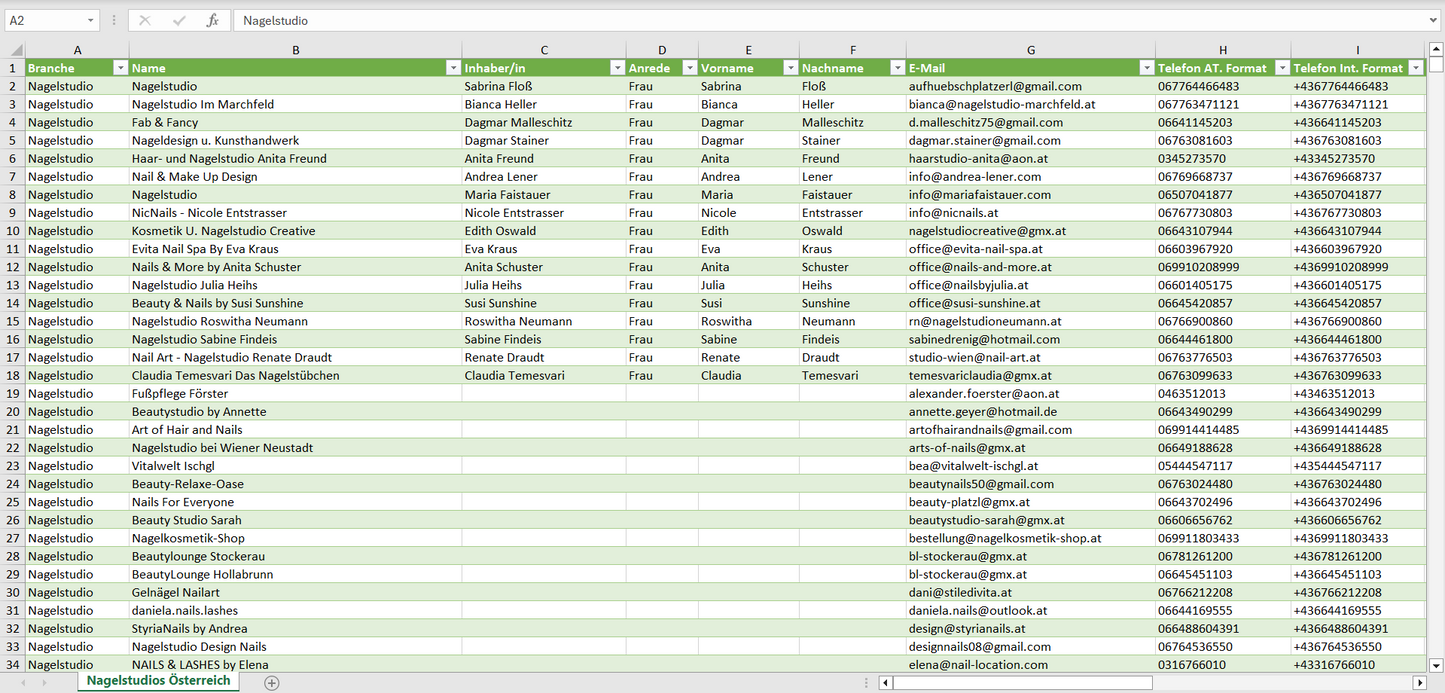Open the Anrede column filter dropdown

(x=689, y=68)
